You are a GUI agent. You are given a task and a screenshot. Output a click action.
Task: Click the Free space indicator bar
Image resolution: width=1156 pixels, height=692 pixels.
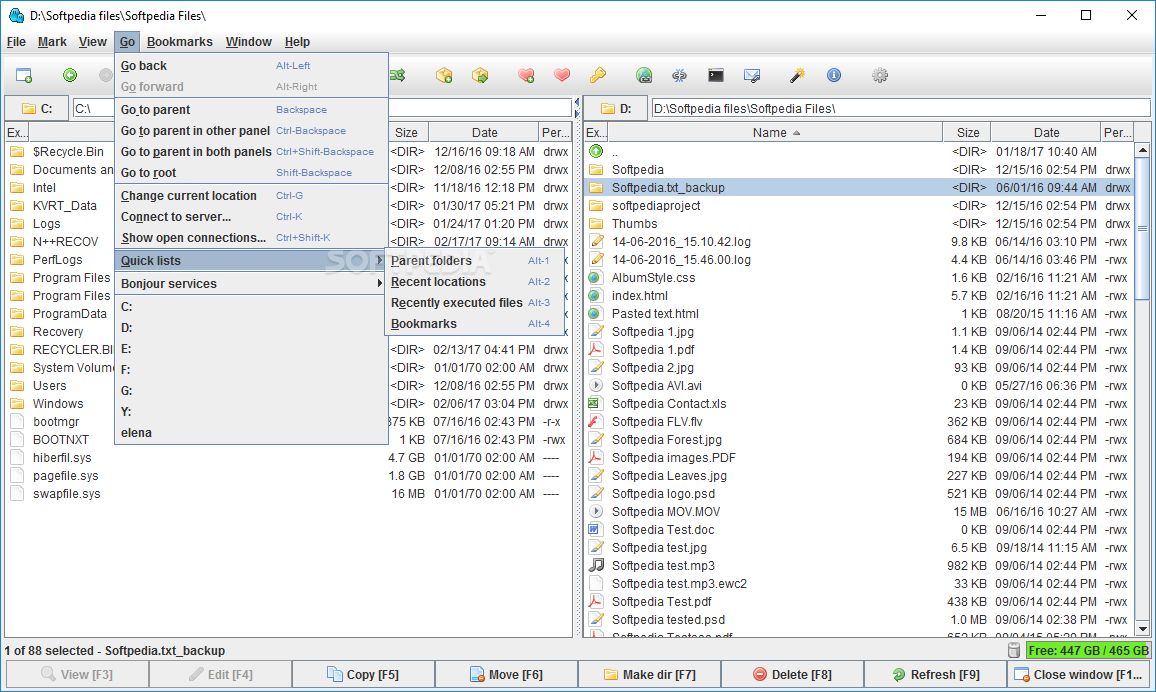1087,650
